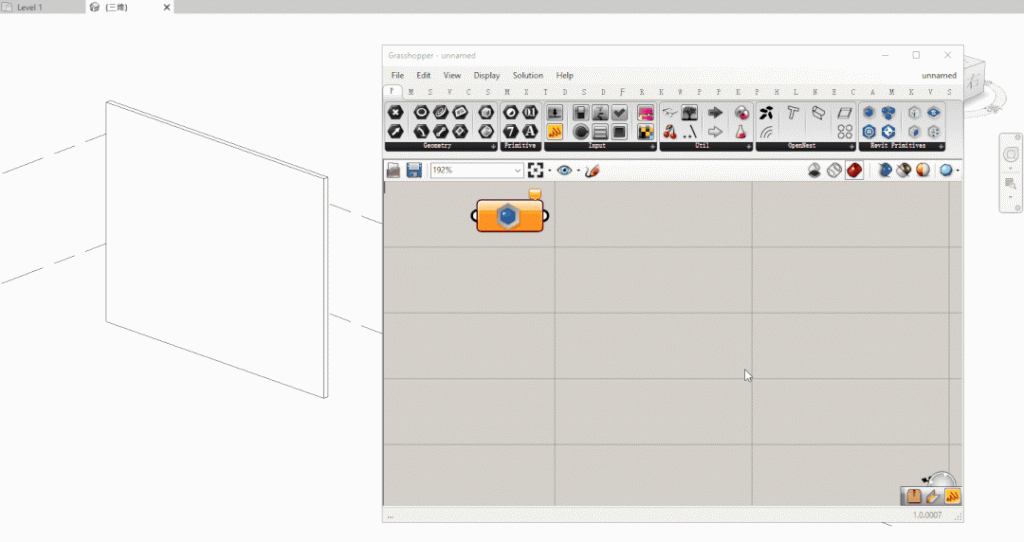Add the Text A primitive parameter
This screenshot has height=542, width=1024.
[530, 131]
